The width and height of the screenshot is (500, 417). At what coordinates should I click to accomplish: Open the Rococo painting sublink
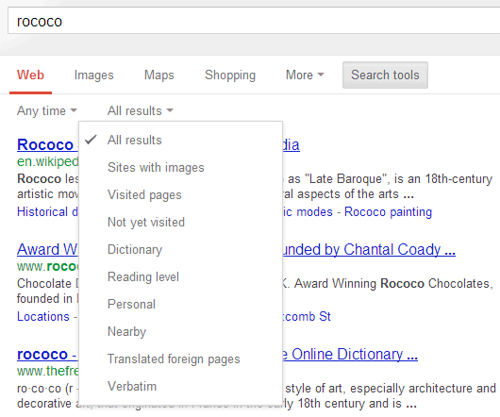(x=388, y=212)
